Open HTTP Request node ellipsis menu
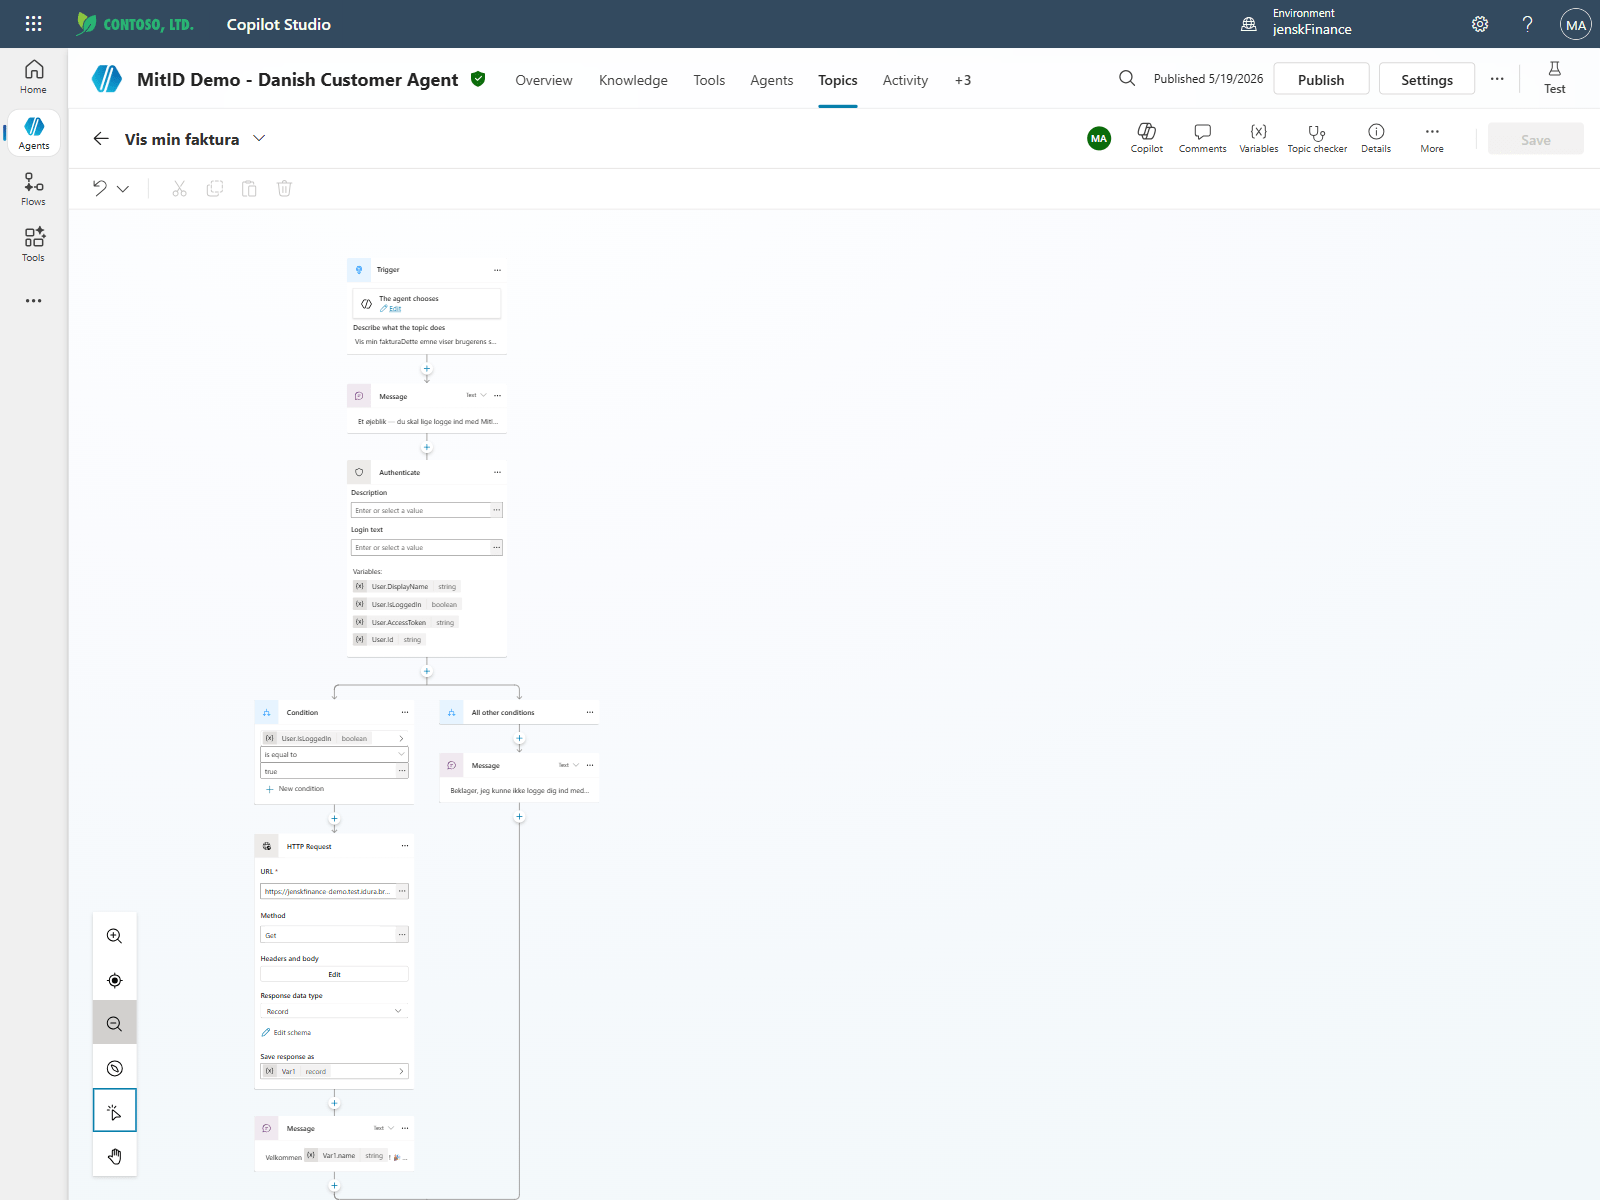 pyautogui.click(x=405, y=846)
